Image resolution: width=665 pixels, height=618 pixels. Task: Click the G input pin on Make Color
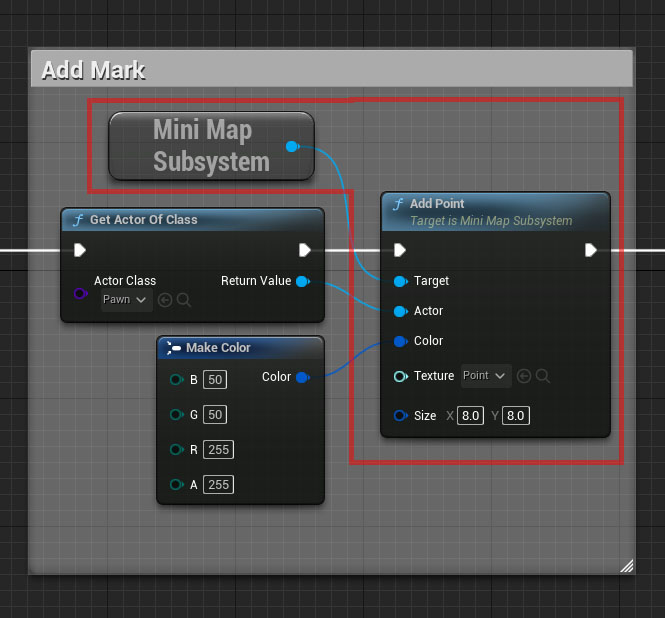pos(176,414)
